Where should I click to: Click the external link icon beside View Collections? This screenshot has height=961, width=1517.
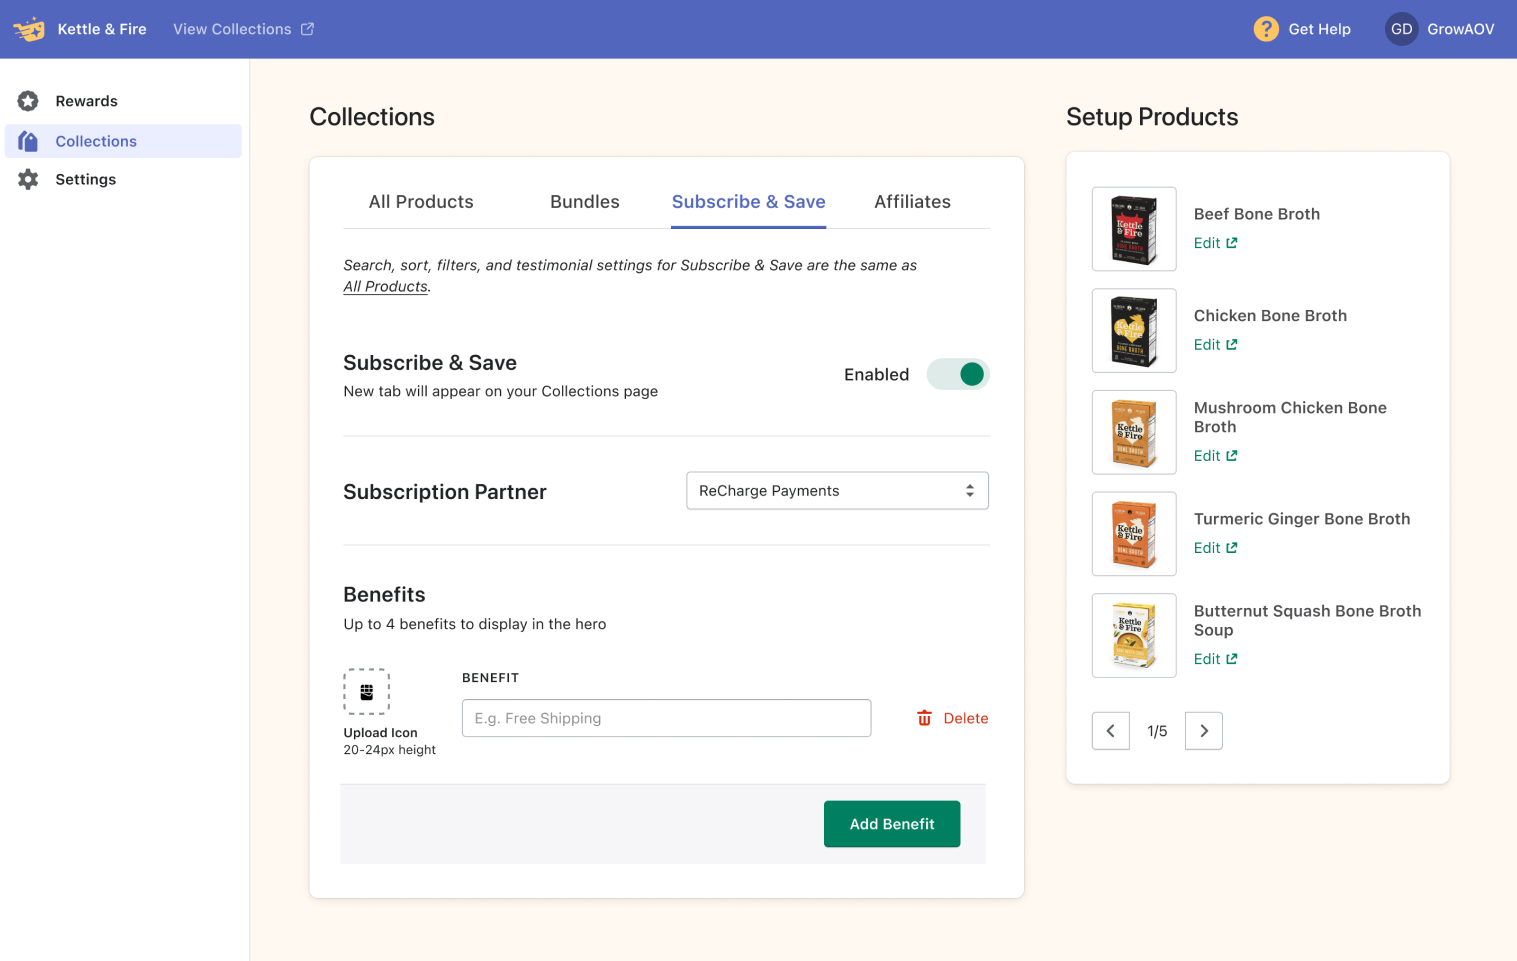click(x=308, y=29)
